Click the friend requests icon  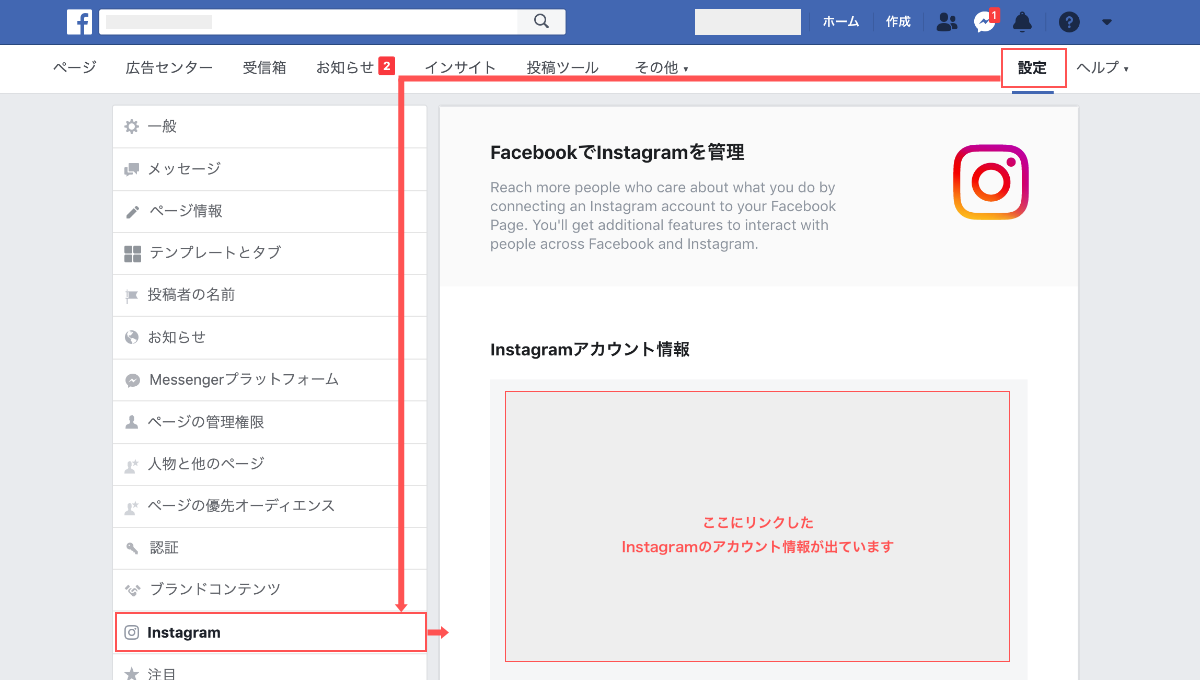[946, 21]
